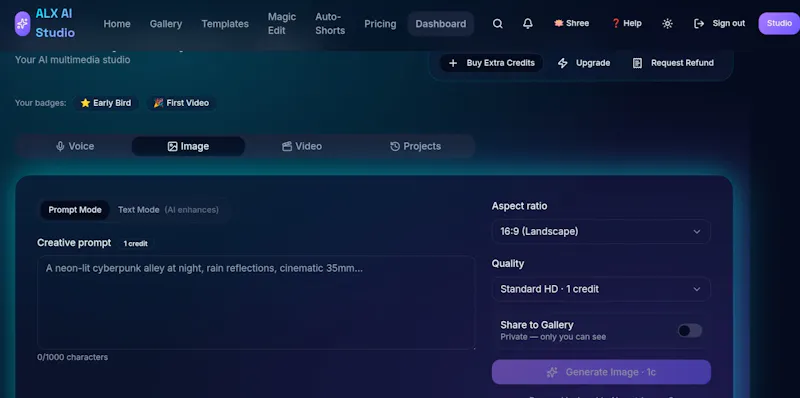This screenshot has height=398, width=800.
Task: Expand Quality chevron arrow
Action: [696, 289]
